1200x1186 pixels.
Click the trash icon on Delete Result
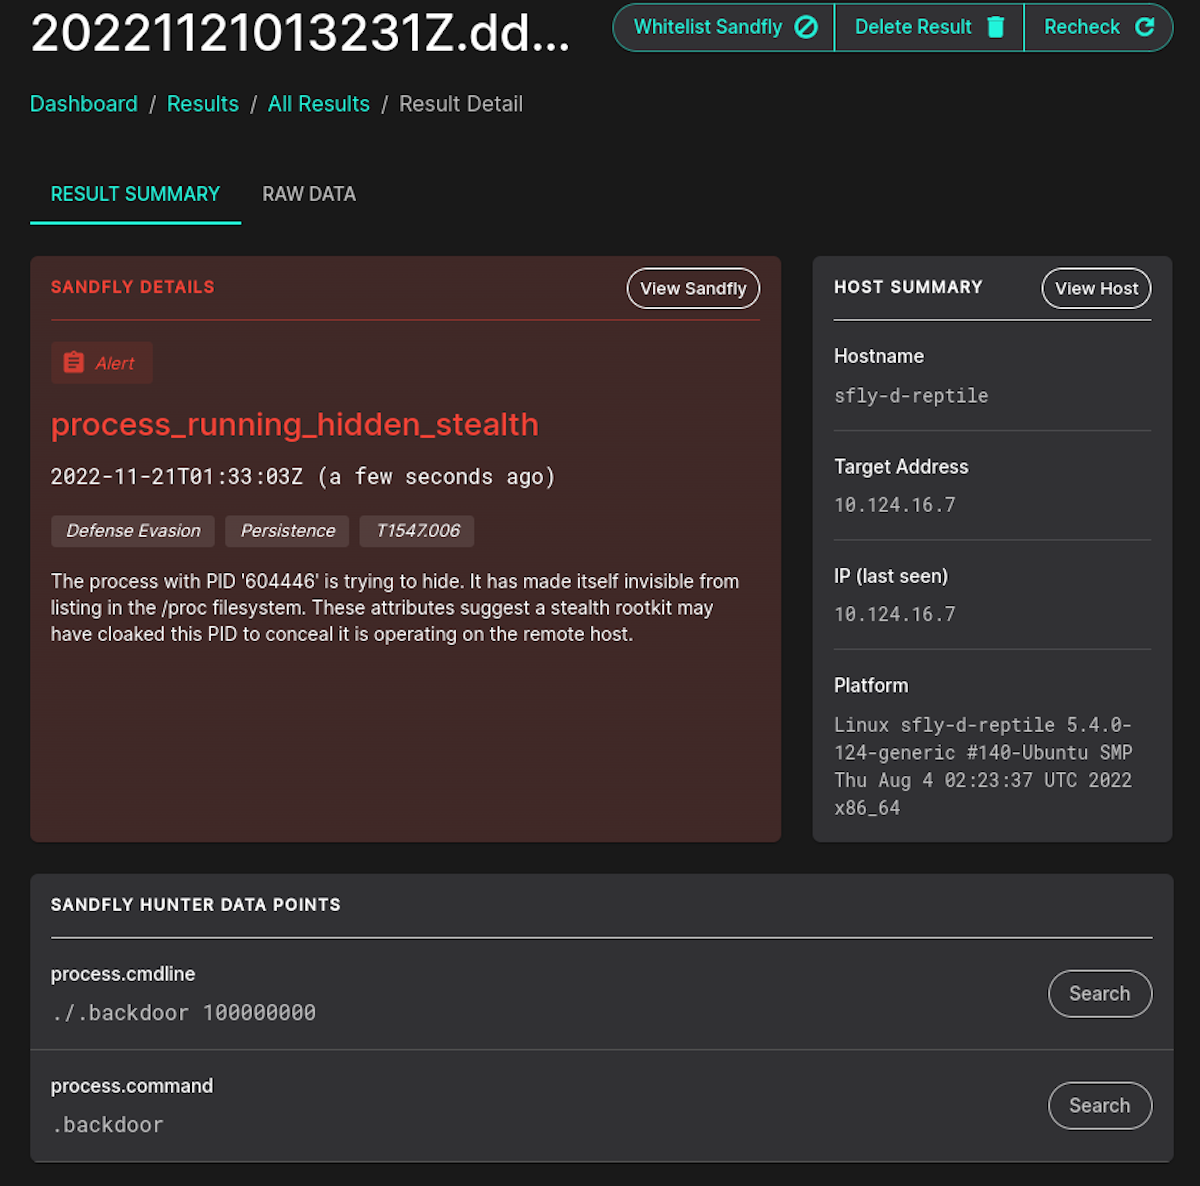pyautogui.click(x=994, y=27)
